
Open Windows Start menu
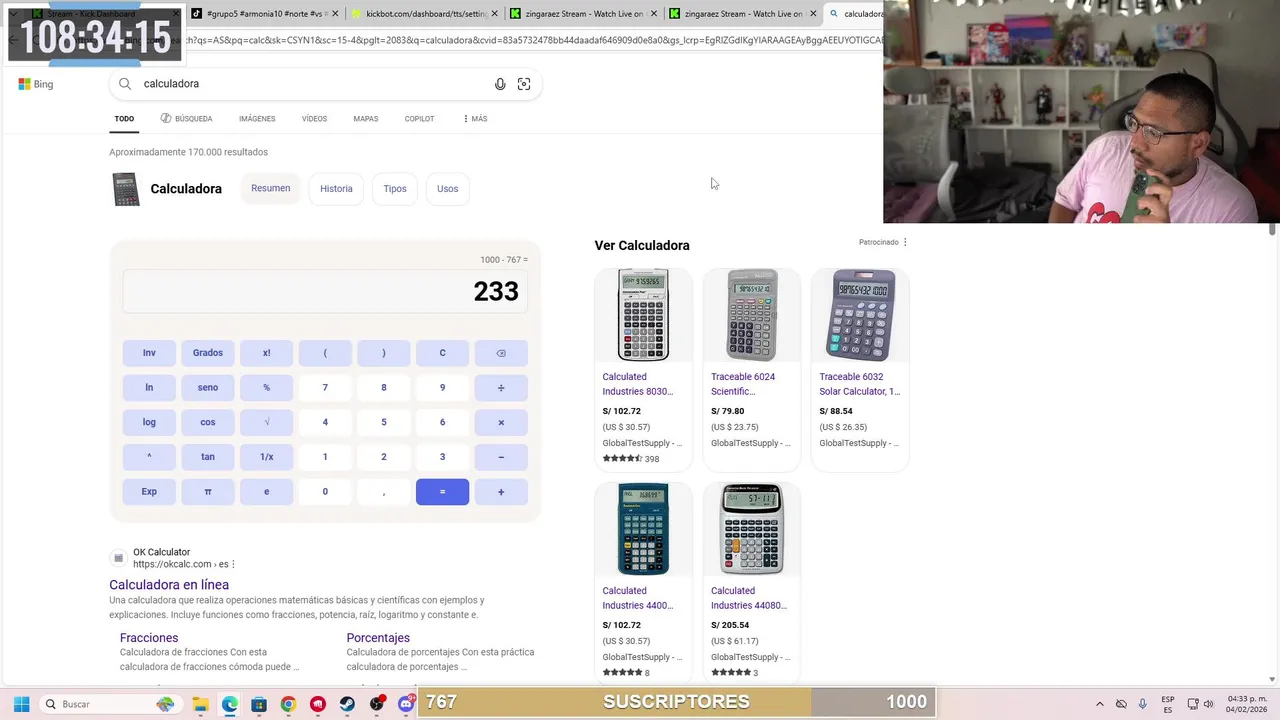[x=21, y=704]
